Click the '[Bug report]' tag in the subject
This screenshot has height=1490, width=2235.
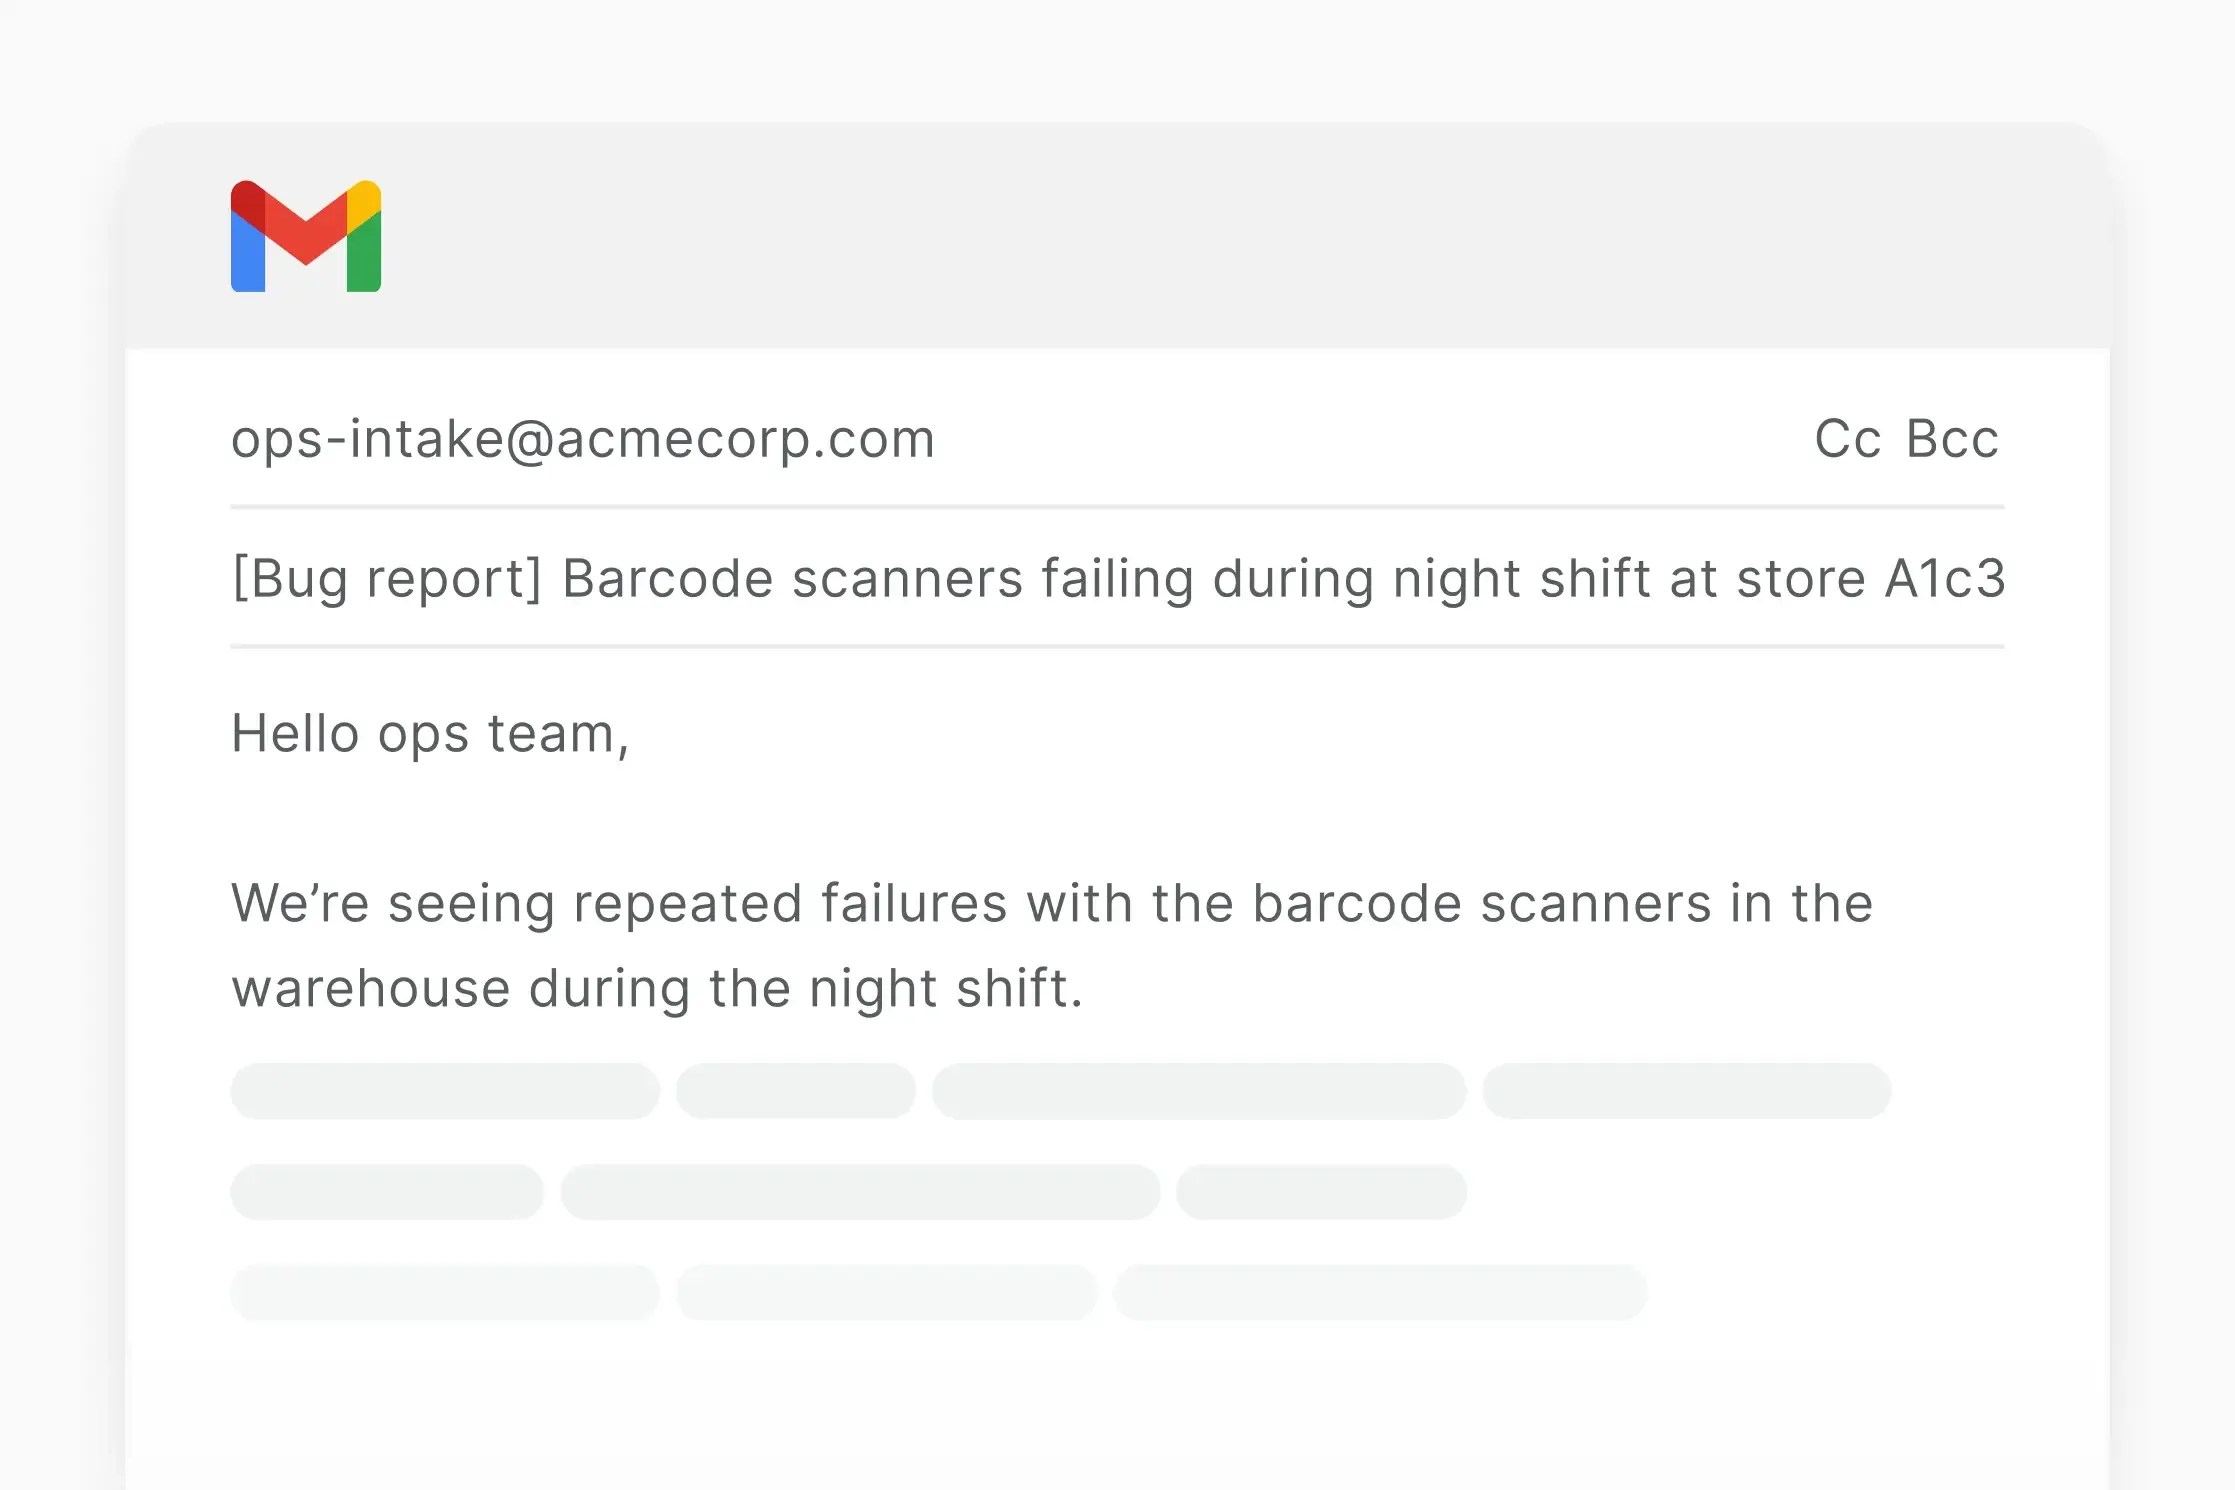pos(387,579)
